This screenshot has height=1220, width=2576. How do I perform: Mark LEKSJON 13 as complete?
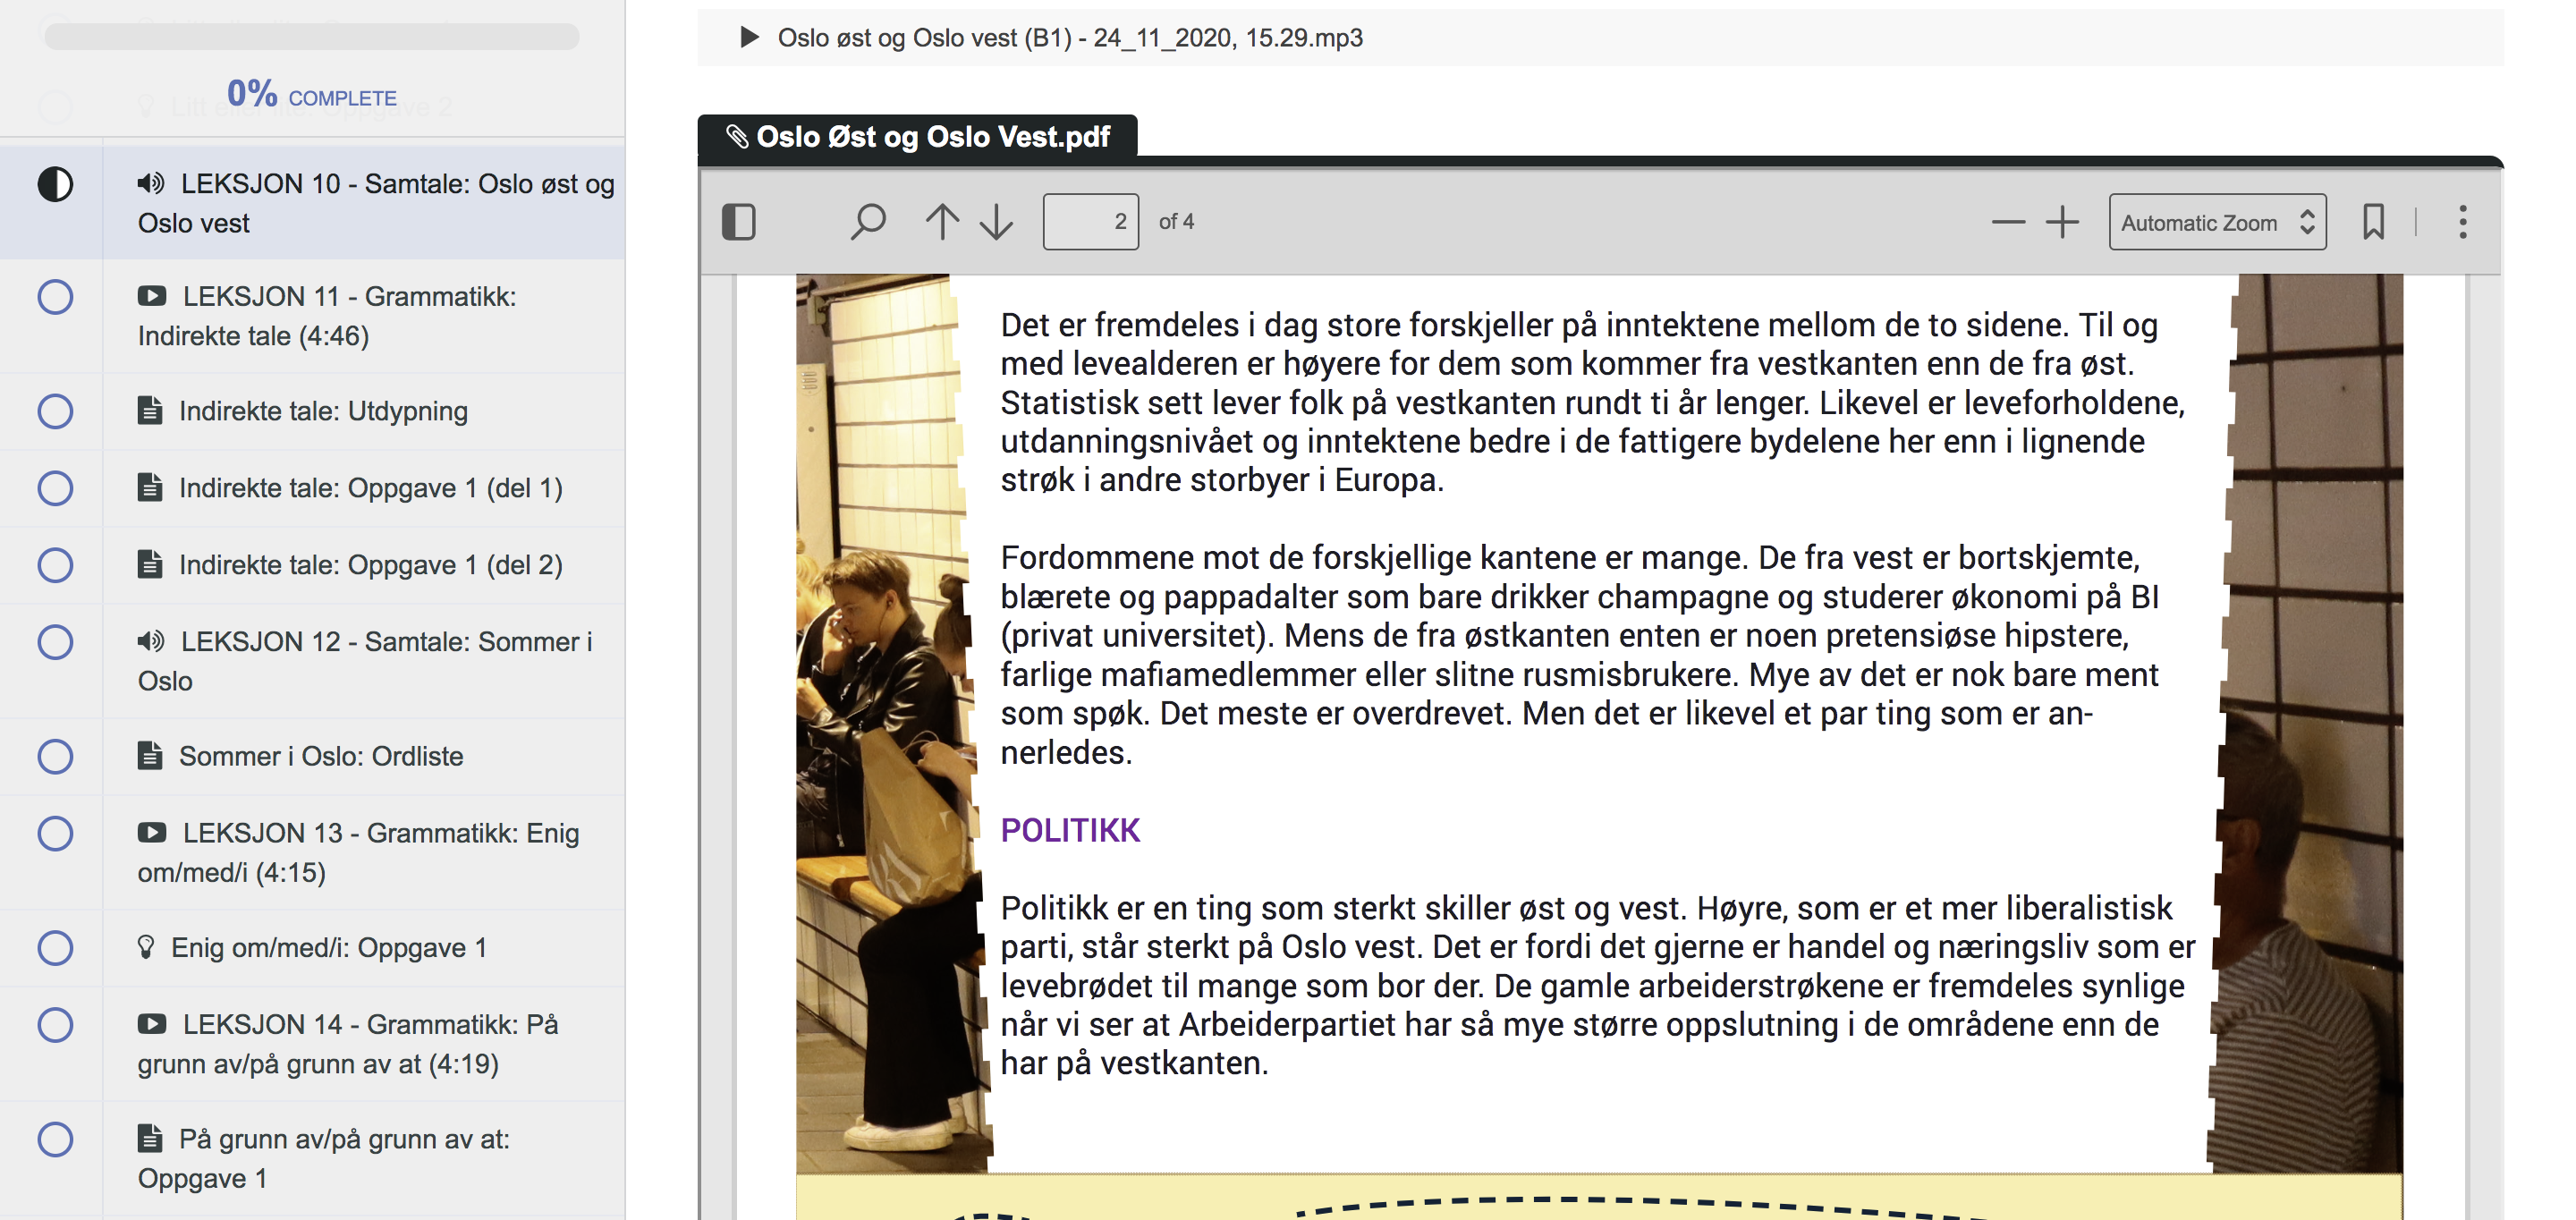click(x=55, y=833)
